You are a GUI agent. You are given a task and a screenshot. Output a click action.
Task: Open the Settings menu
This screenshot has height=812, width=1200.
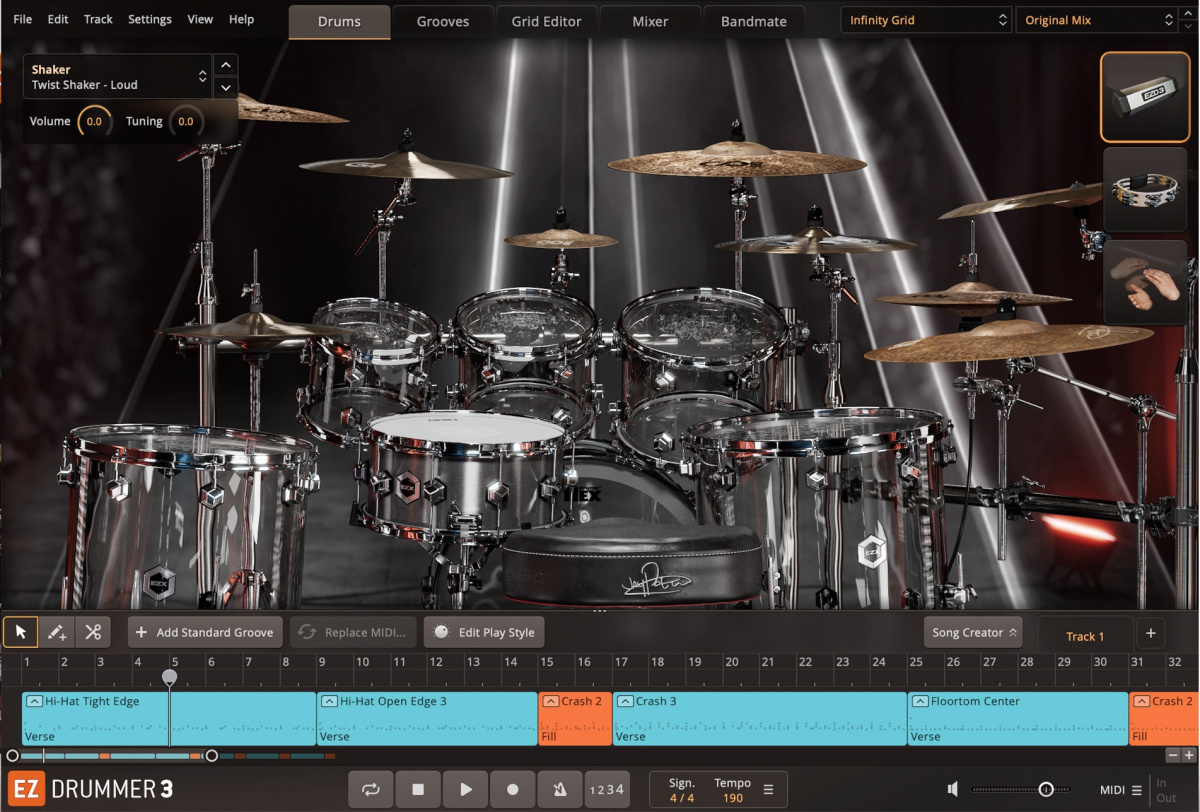[x=150, y=18]
